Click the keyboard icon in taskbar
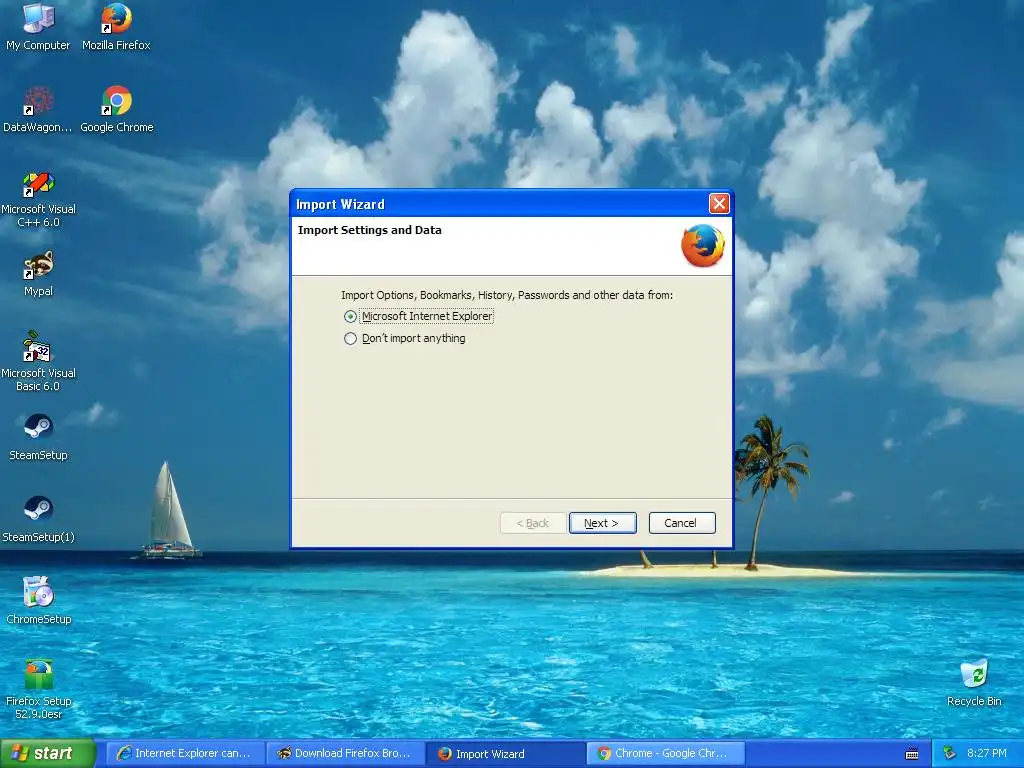Viewport: 1024px width, 768px height. (x=912, y=754)
